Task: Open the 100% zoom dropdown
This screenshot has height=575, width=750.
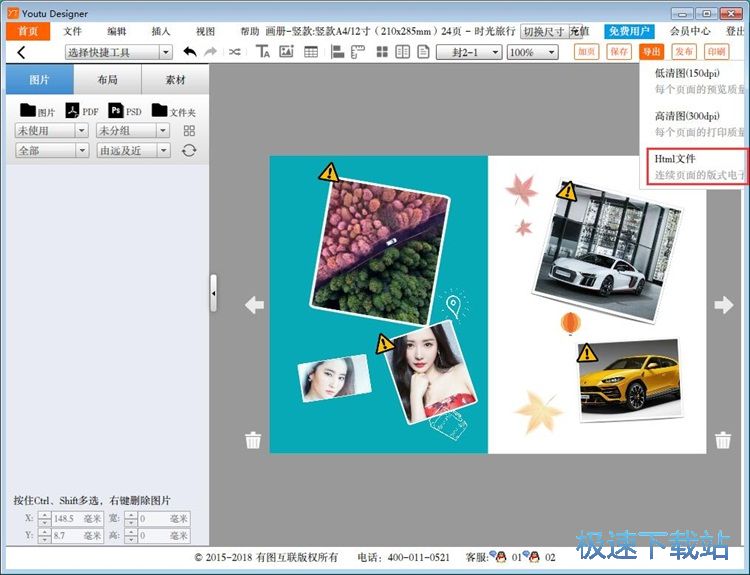Action: (x=532, y=52)
